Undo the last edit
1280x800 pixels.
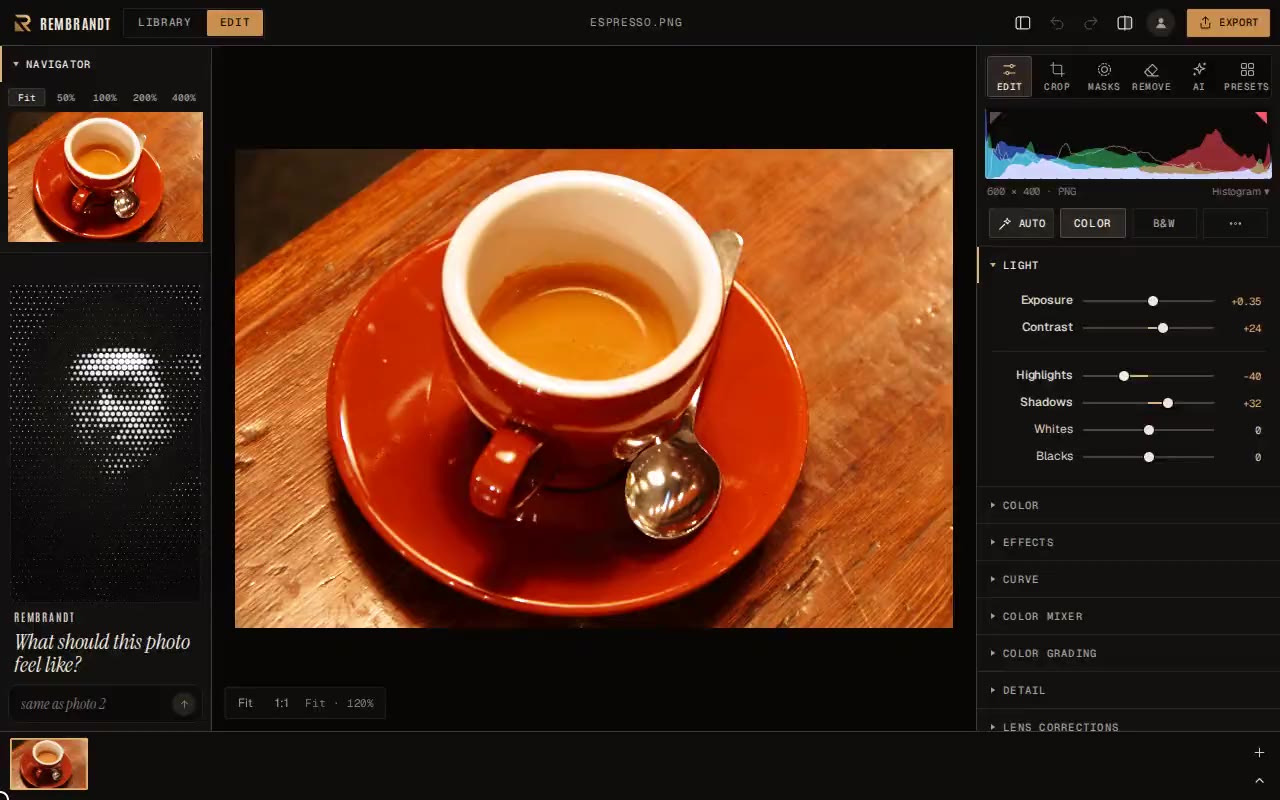(x=1057, y=23)
